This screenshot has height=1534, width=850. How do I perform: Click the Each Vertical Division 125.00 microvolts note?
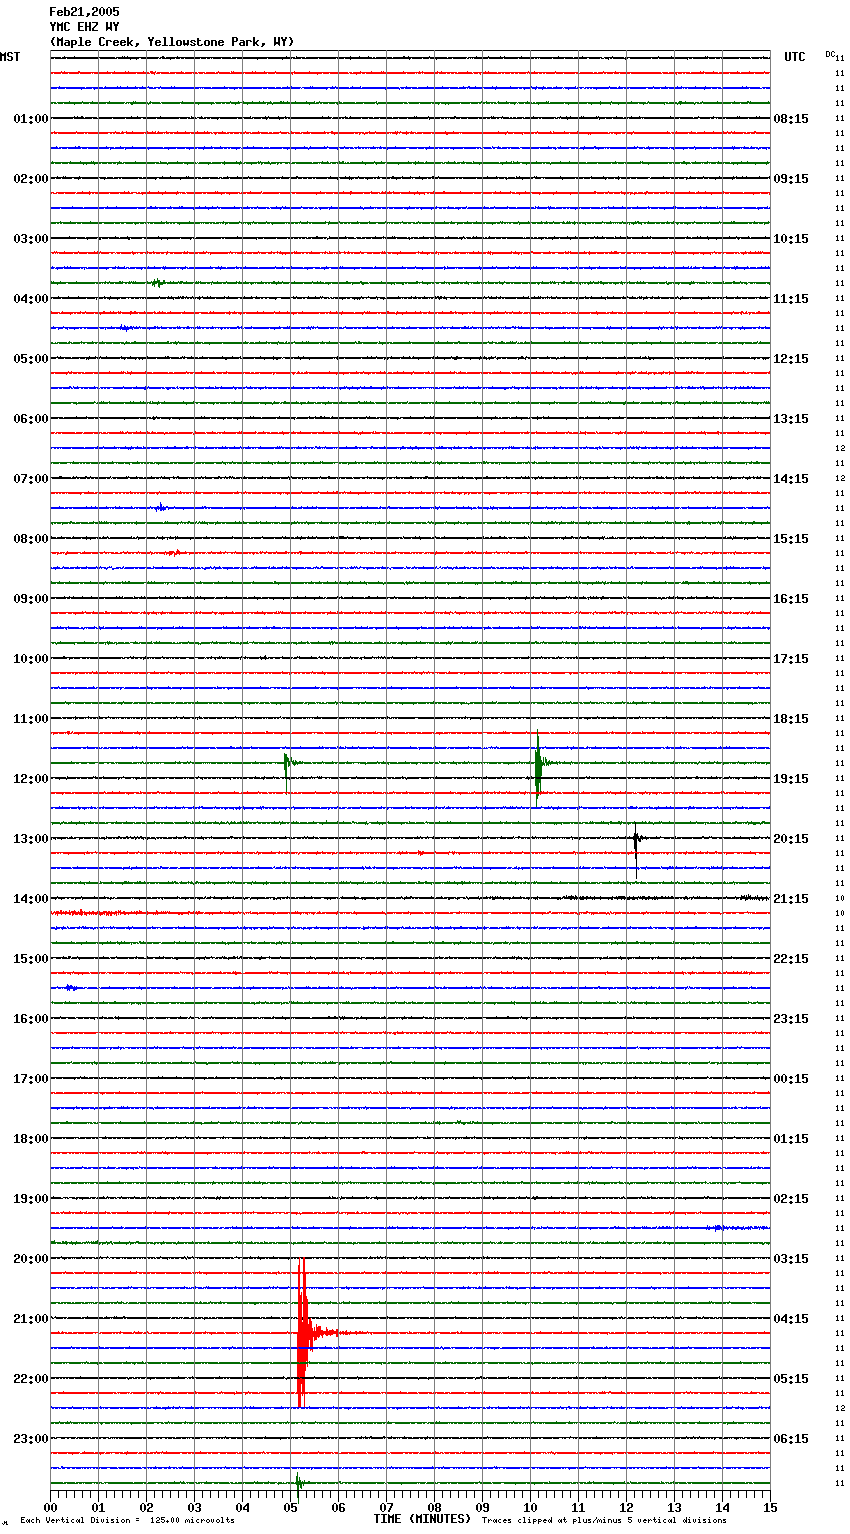[127, 1521]
